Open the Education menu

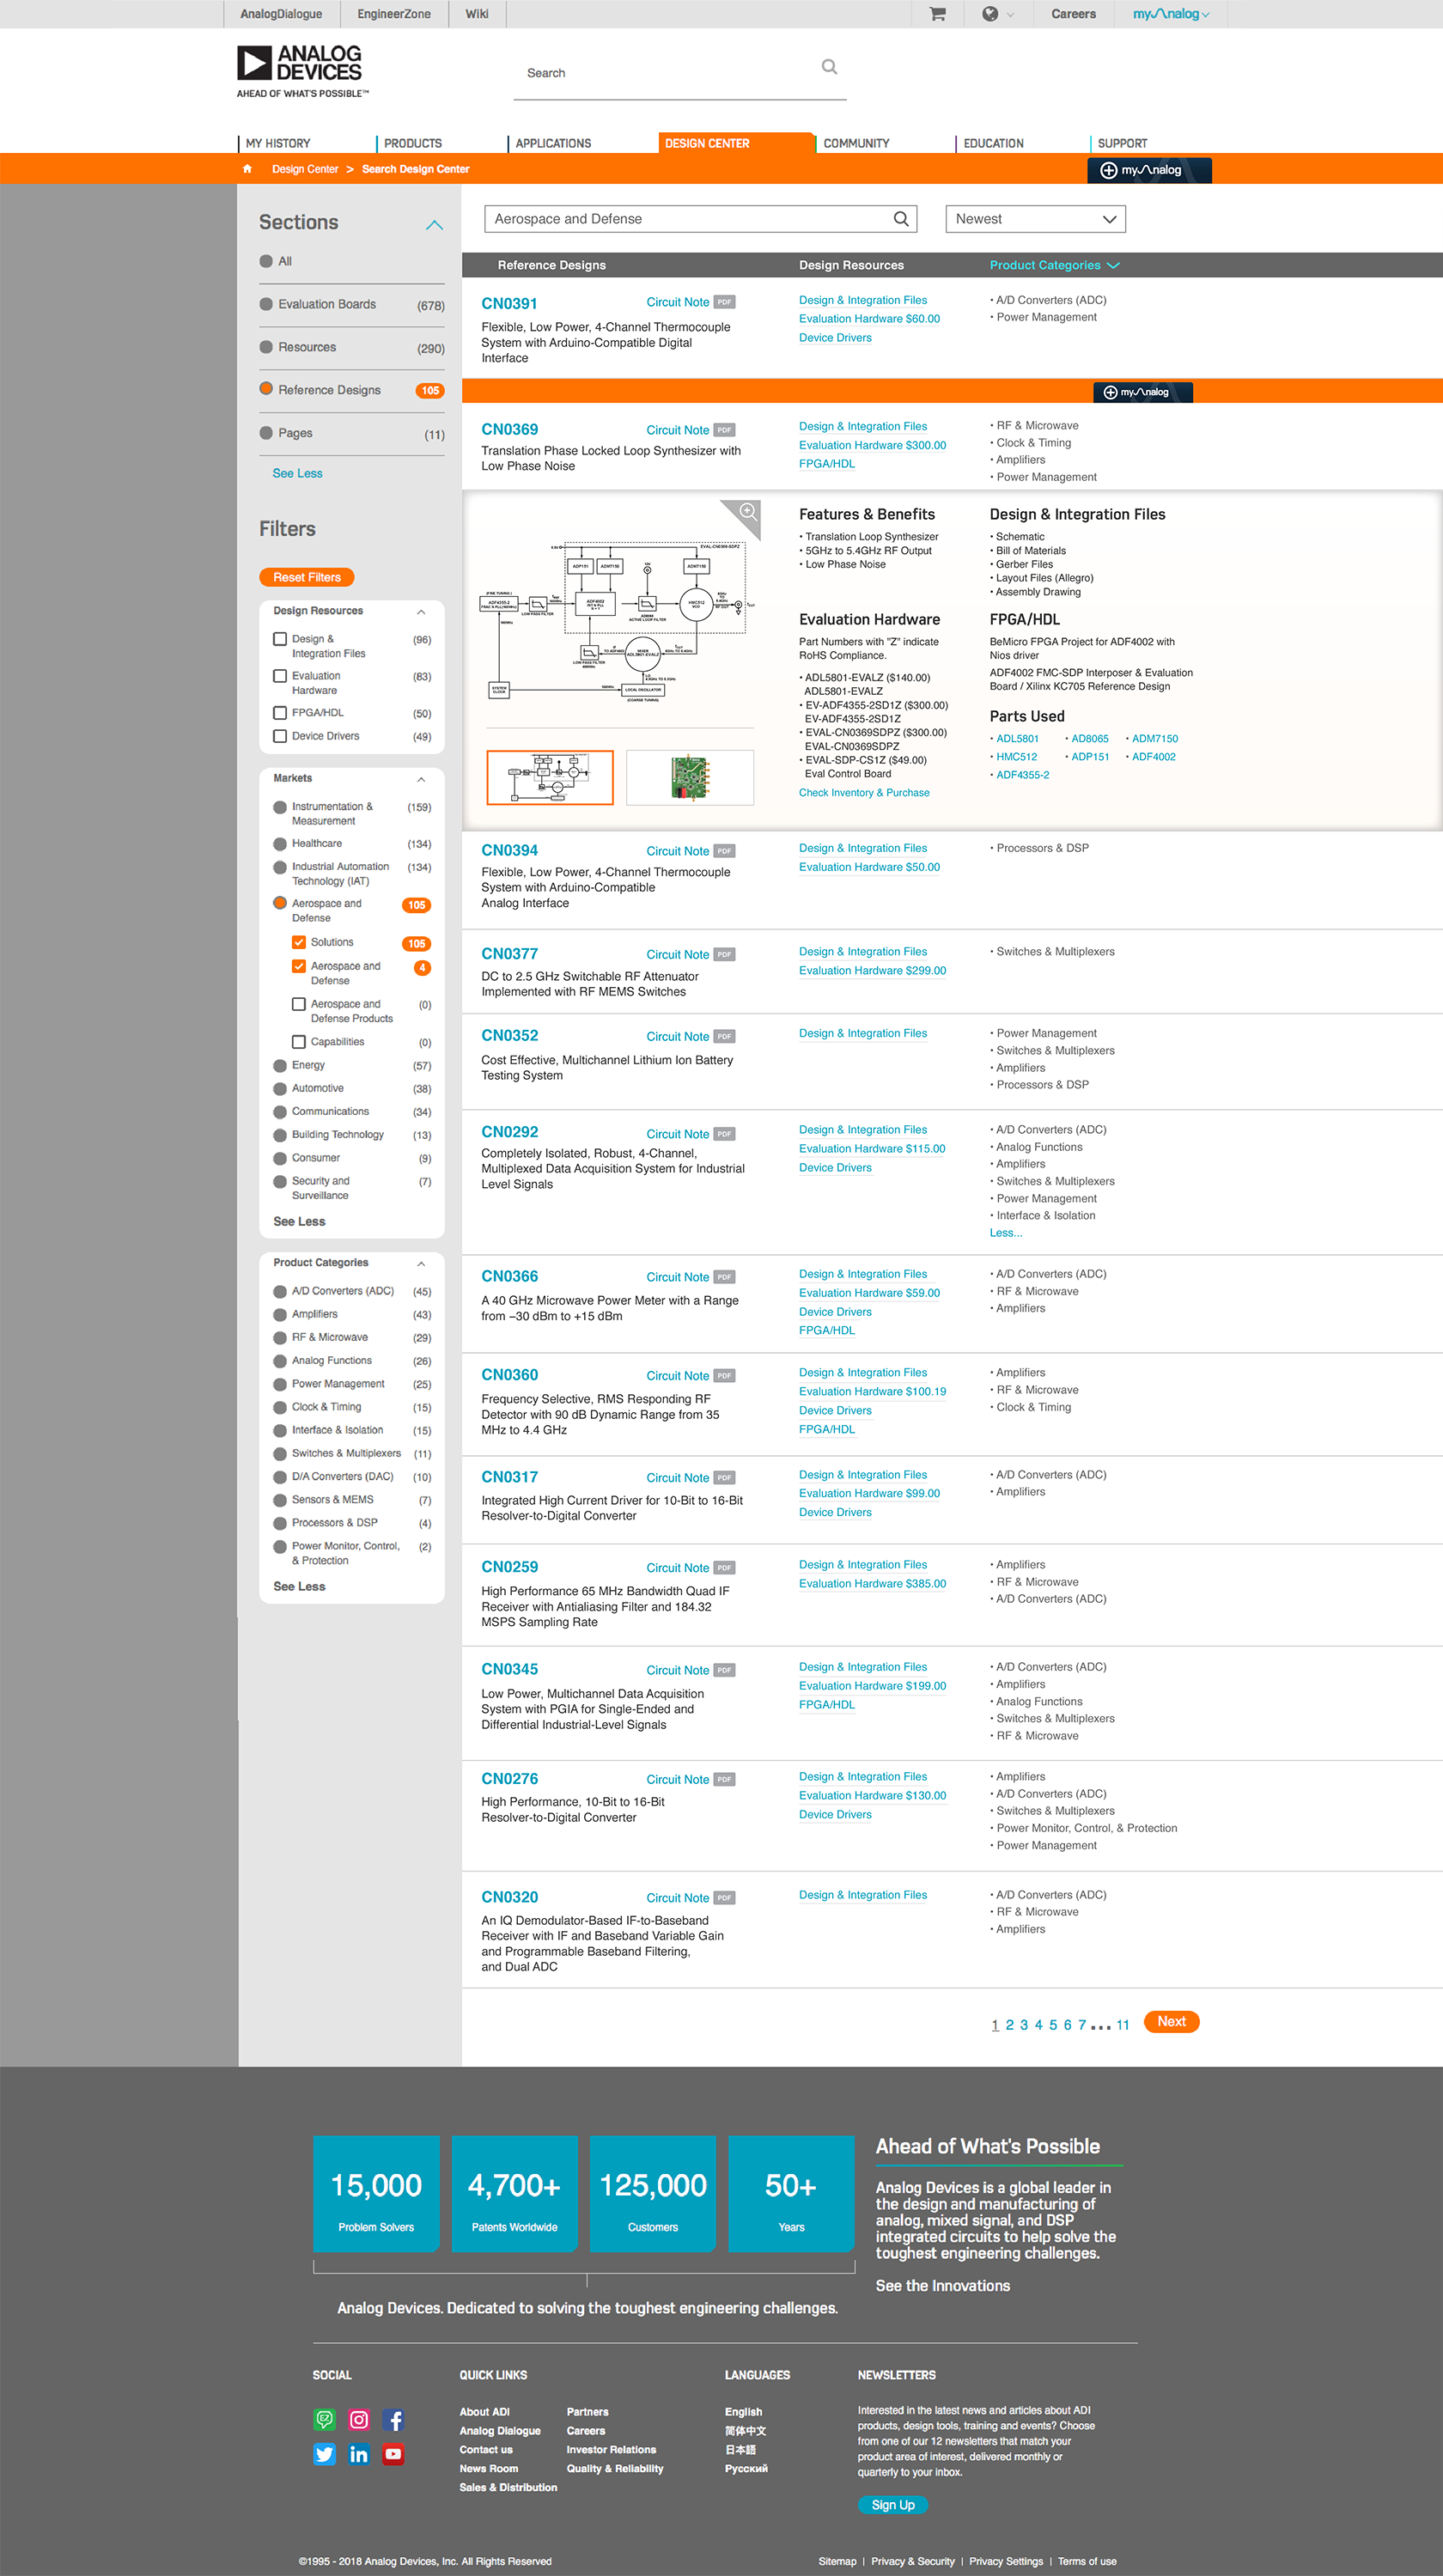tap(993, 143)
